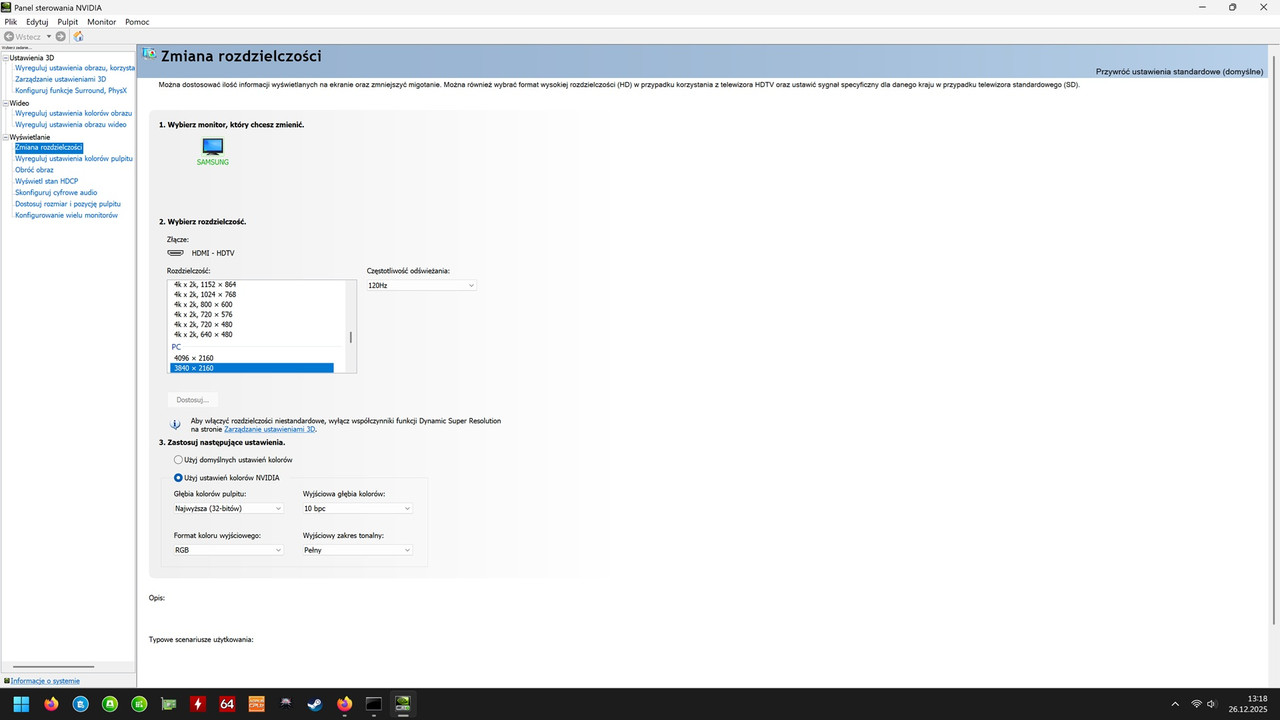
Task: Select Użyj ustawień kolorów NVIDIA radio button
Action: [178, 477]
